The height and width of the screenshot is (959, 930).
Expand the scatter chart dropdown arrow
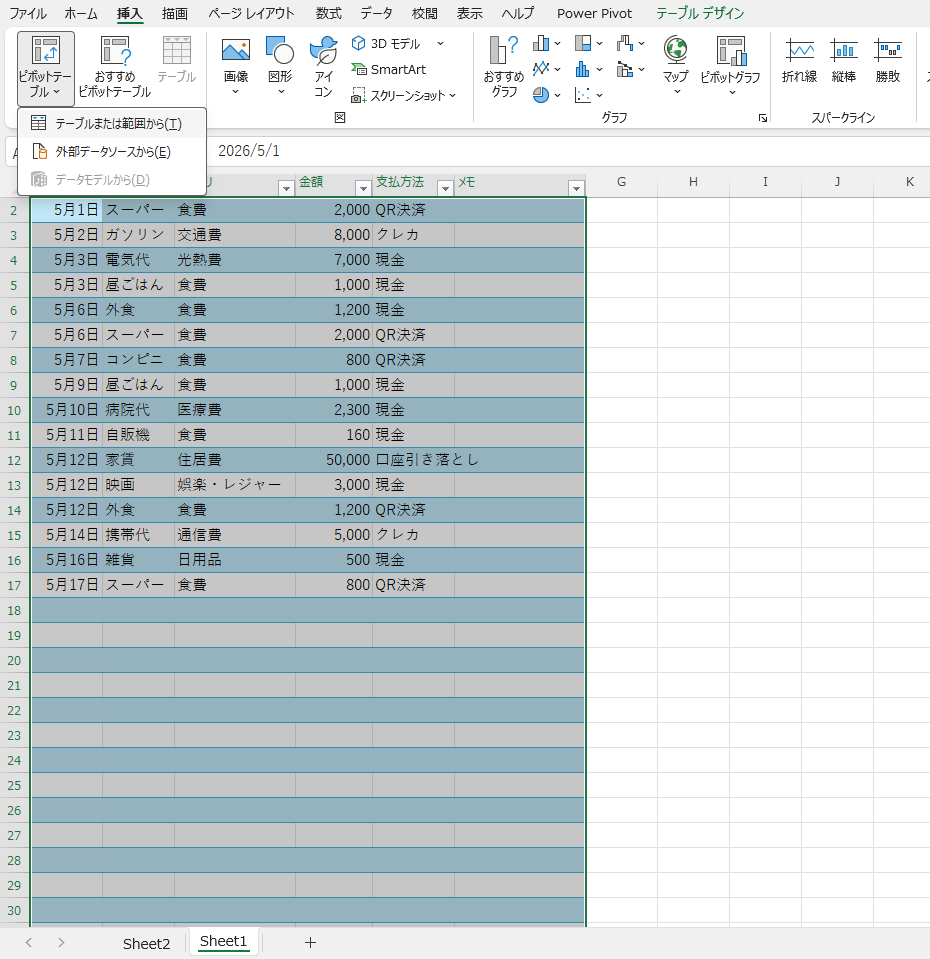click(600, 95)
